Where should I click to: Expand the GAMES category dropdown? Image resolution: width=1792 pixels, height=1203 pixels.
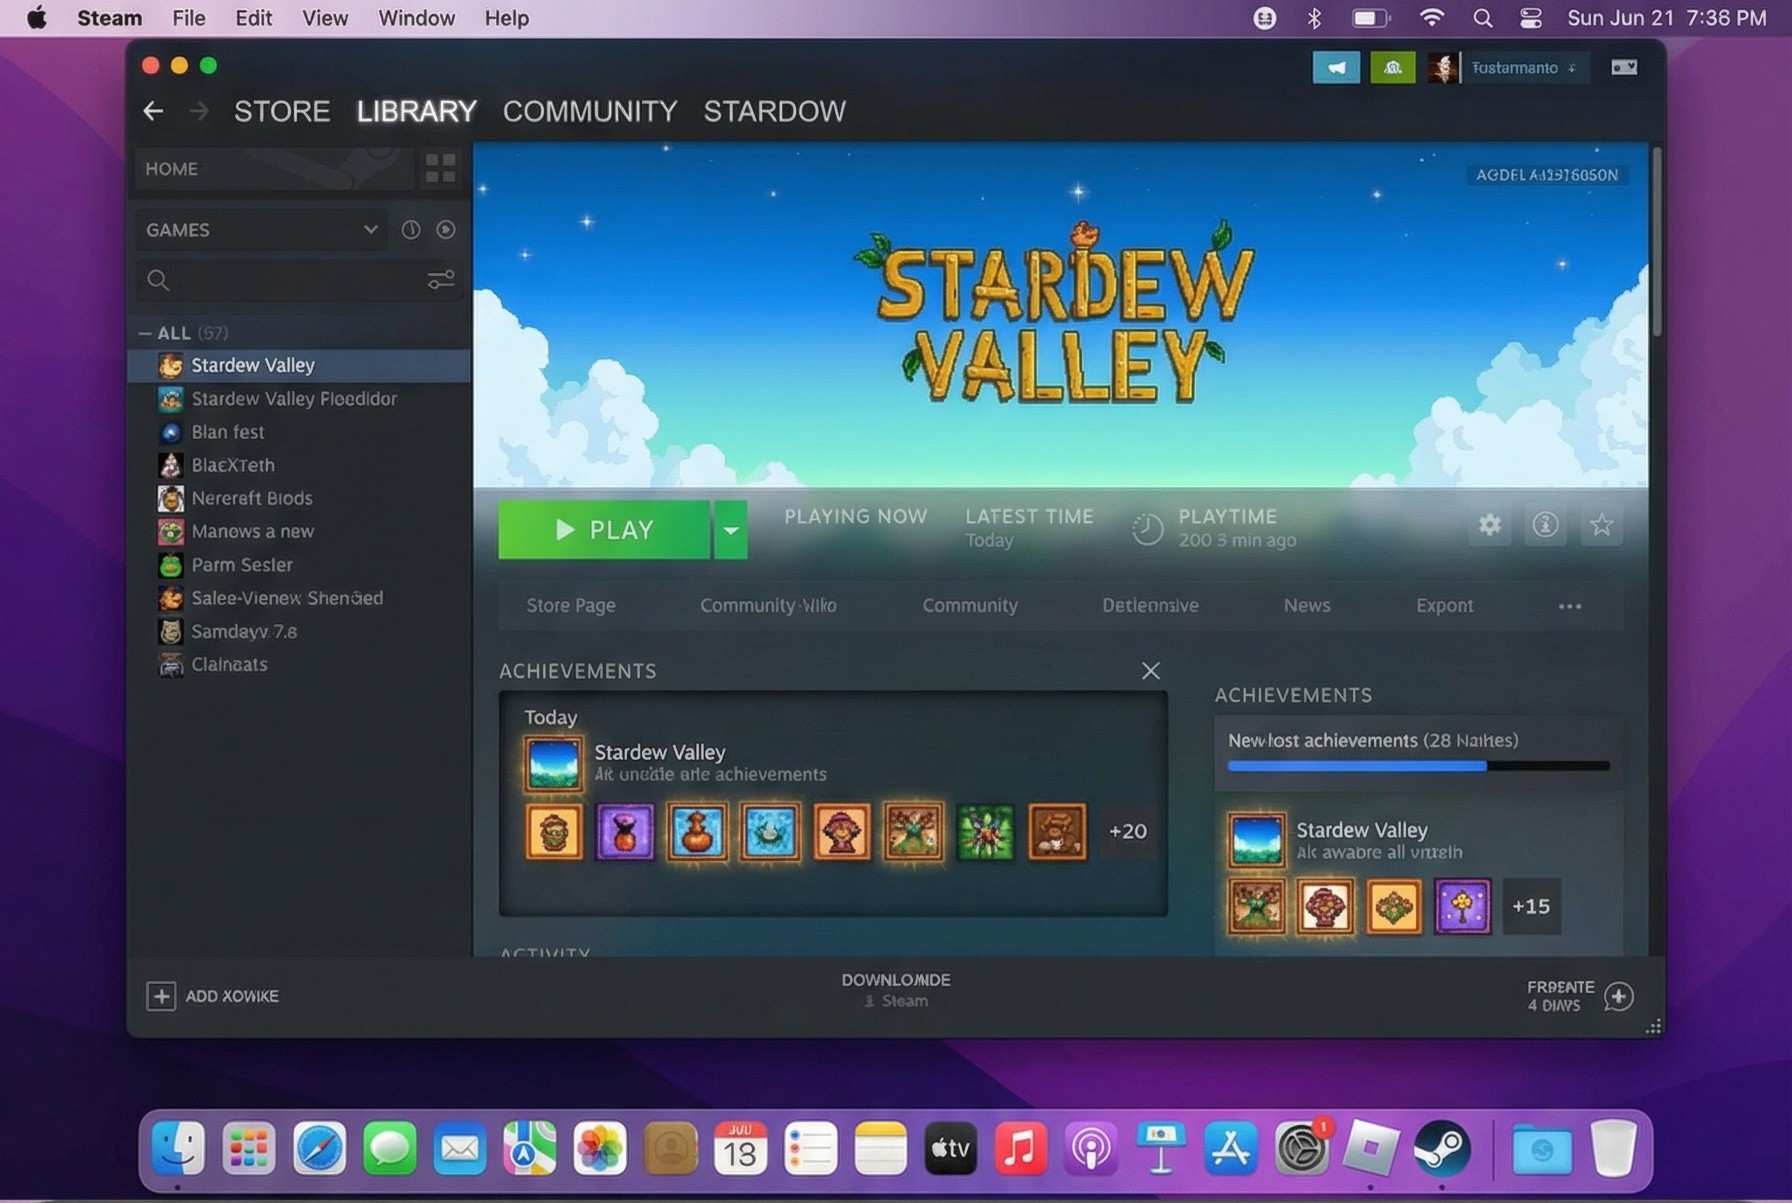tap(370, 230)
